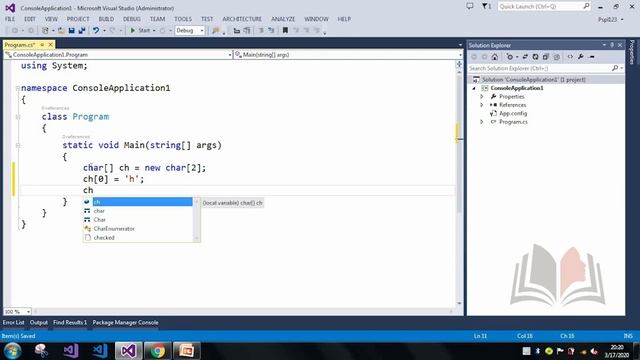Click the Save icon in the toolbar

71,31
